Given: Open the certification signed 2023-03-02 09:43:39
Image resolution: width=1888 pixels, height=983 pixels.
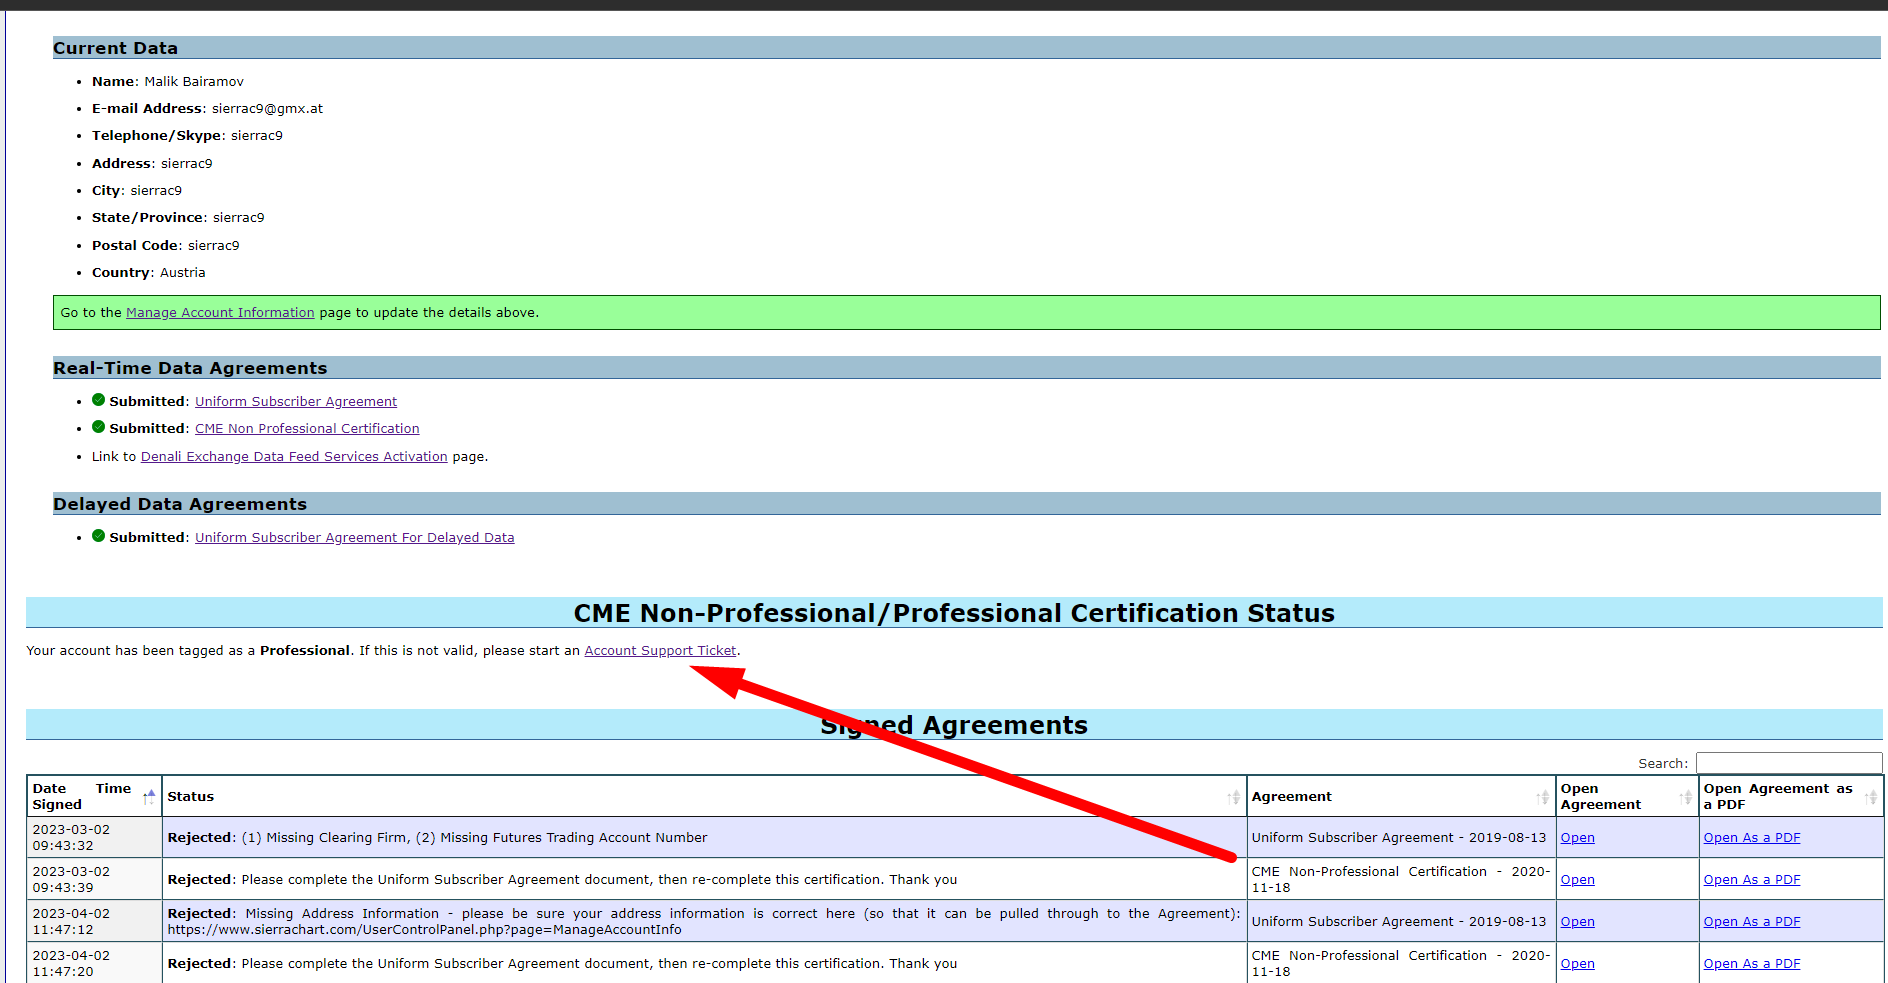Looking at the screenshot, I should pyautogui.click(x=1577, y=880).
